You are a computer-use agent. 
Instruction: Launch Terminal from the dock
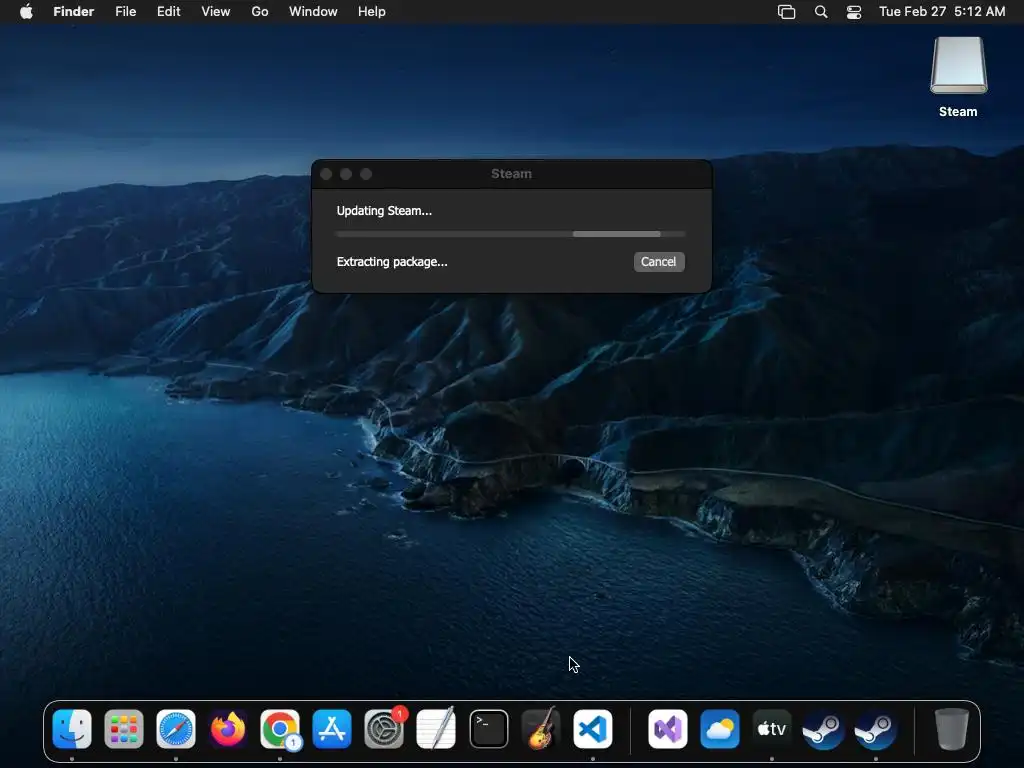tap(488, 729)
